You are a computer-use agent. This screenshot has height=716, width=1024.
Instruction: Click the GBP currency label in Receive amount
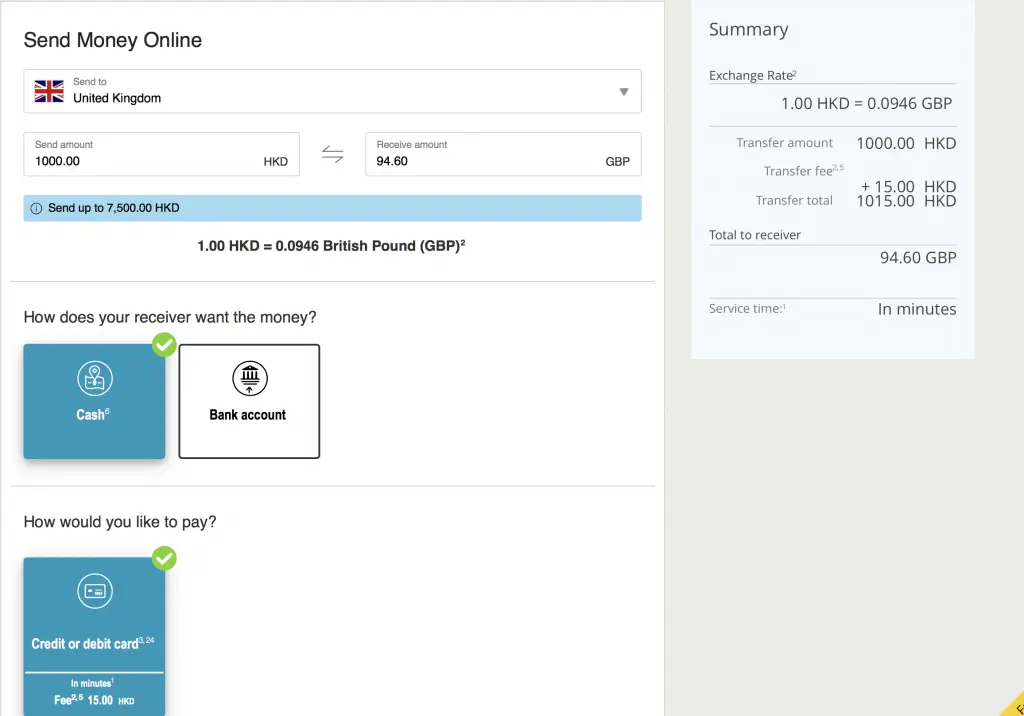tap(617, 162)
